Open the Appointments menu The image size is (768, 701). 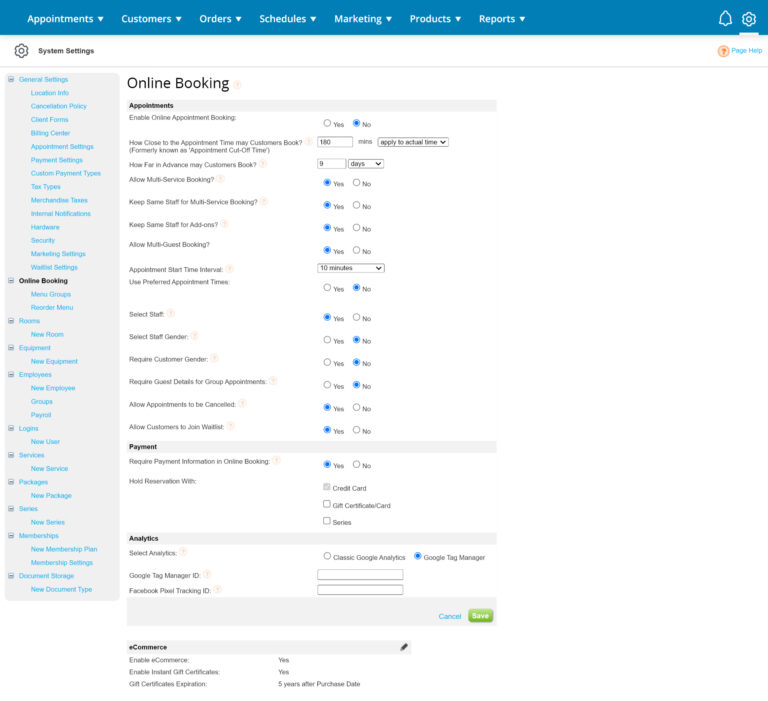coord(65,18)
